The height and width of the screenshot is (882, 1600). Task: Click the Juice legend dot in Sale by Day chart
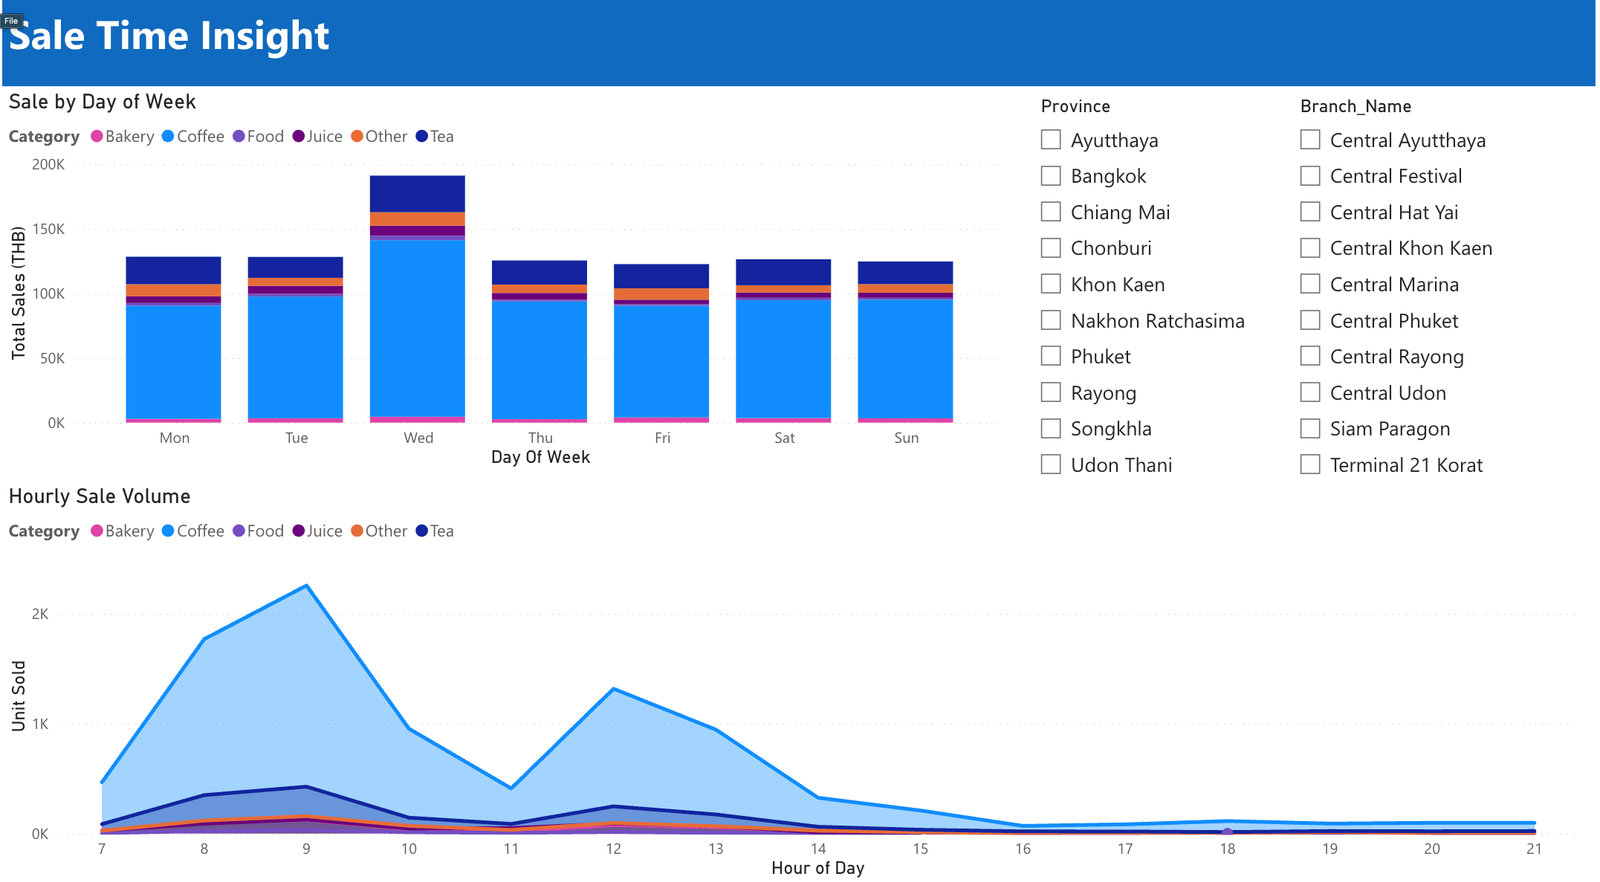(299, 136)
